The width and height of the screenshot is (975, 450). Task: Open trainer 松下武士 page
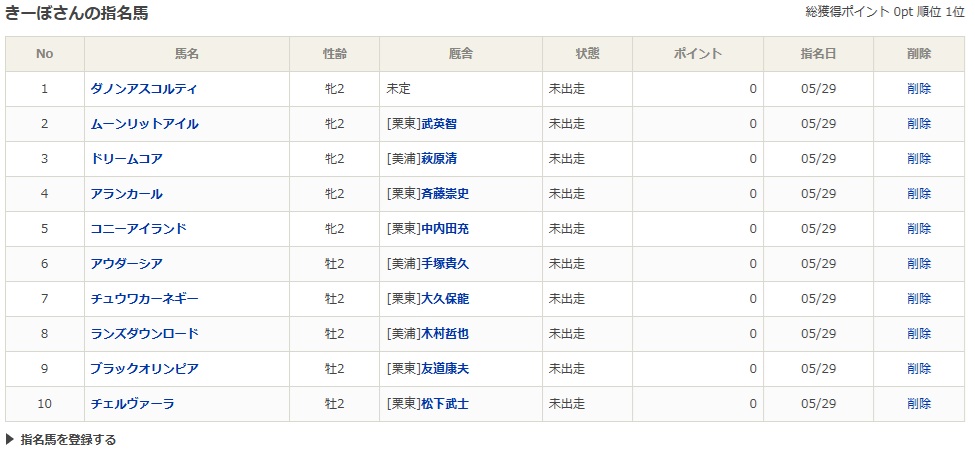(x=445, y=404)
